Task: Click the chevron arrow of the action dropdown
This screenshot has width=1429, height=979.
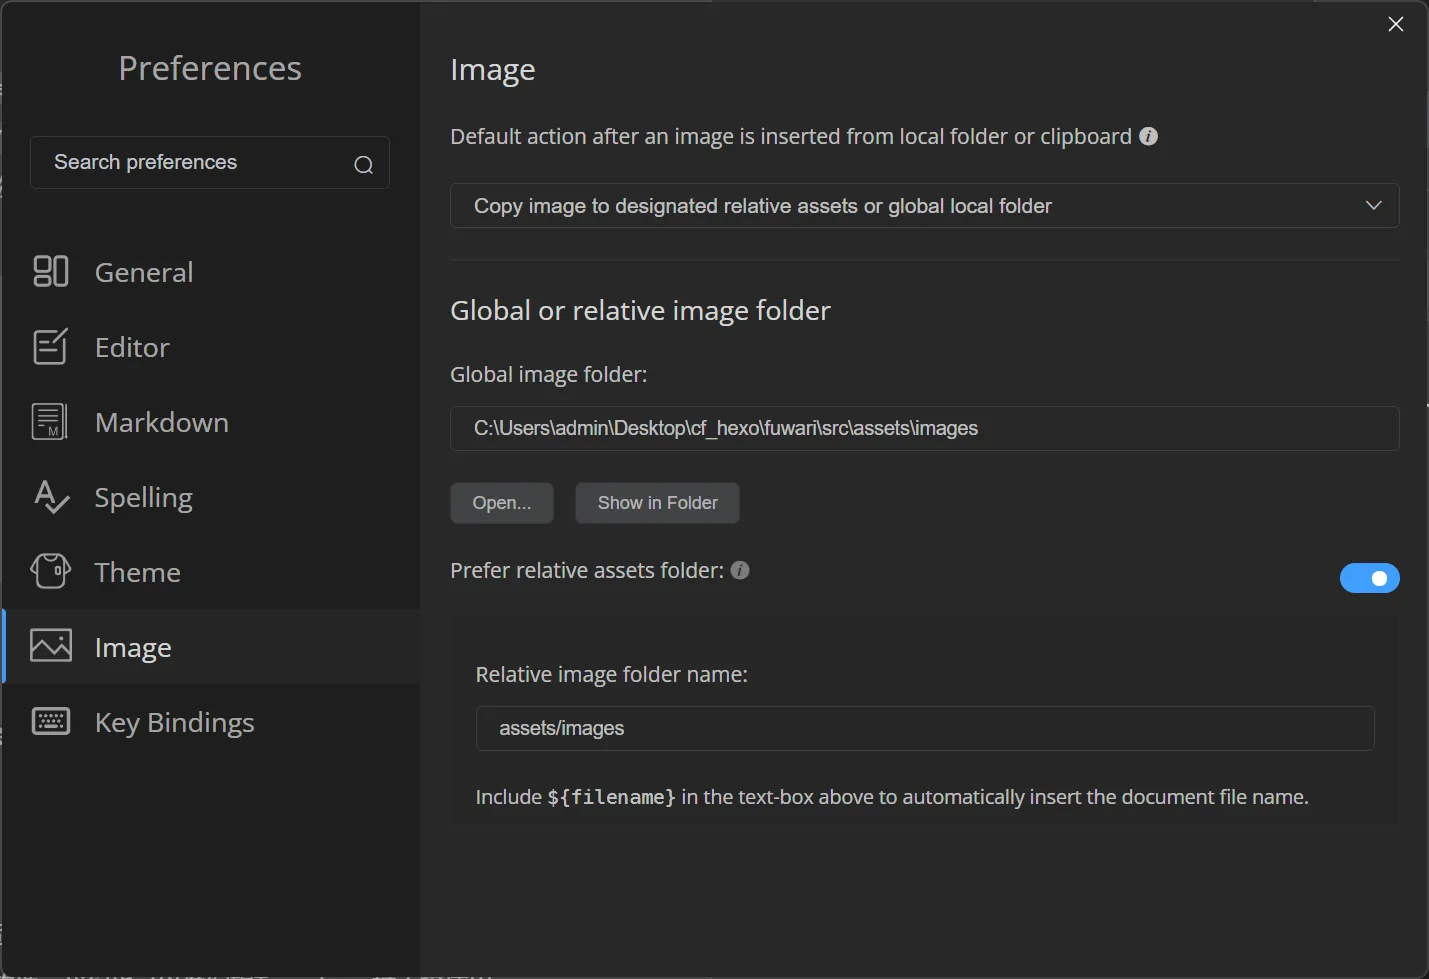Action: point(1373,205)
